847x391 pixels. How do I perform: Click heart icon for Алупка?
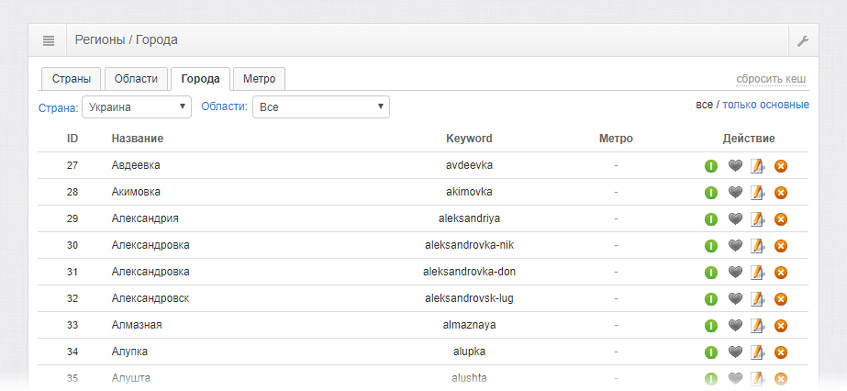tap(735, 352)
